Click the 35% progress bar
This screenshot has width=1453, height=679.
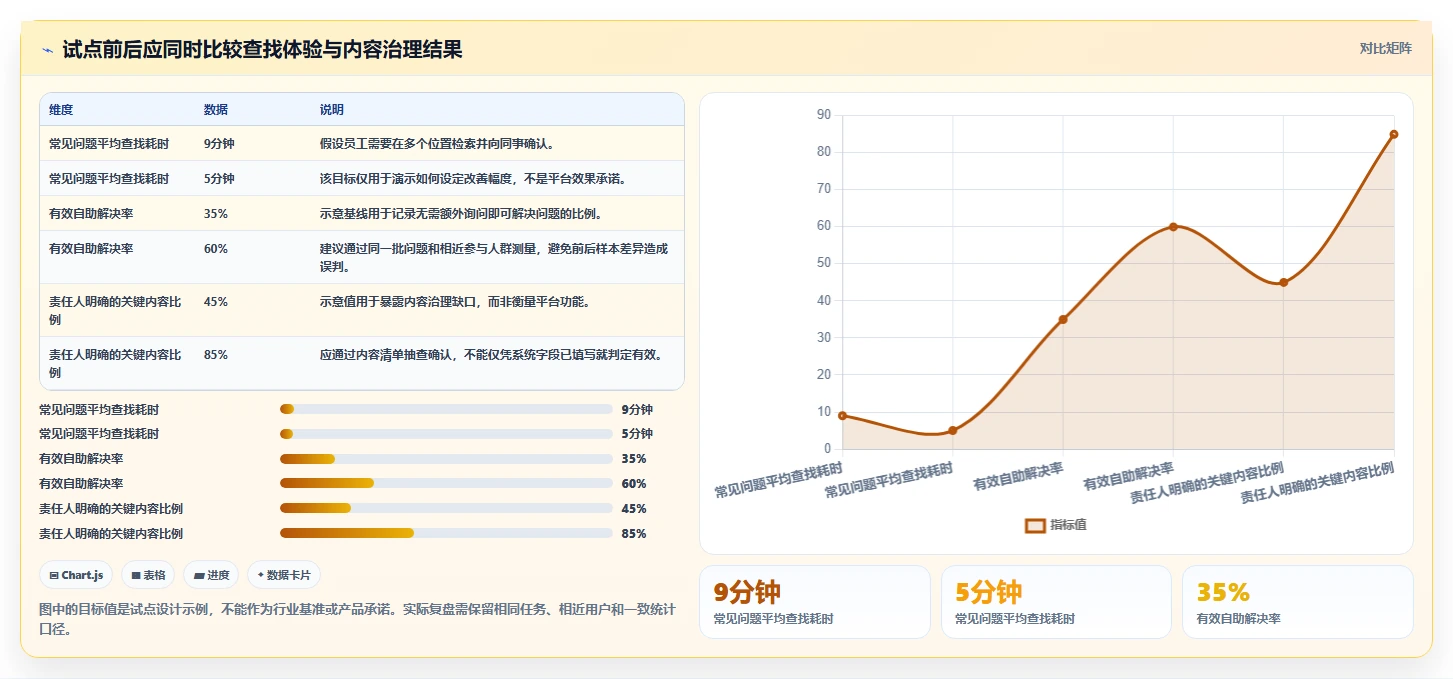(446, 459)
